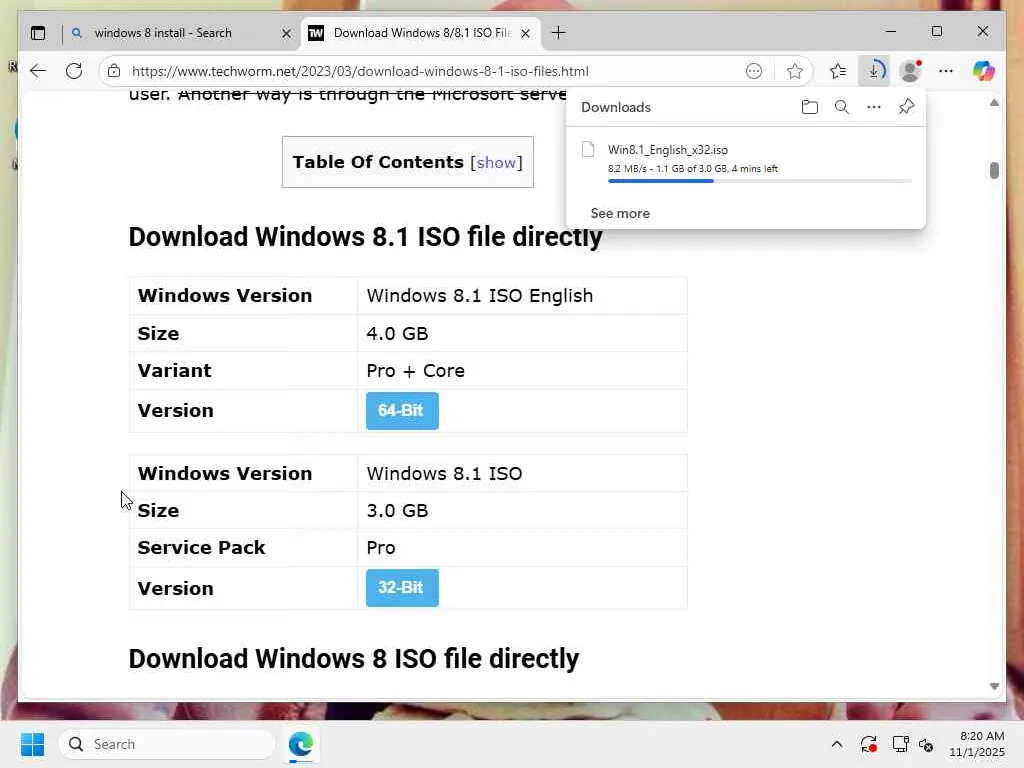This screenshot has height=768, width=1024.
Task: Show the Table Of Contents
Action: click(x=496, y=162)
